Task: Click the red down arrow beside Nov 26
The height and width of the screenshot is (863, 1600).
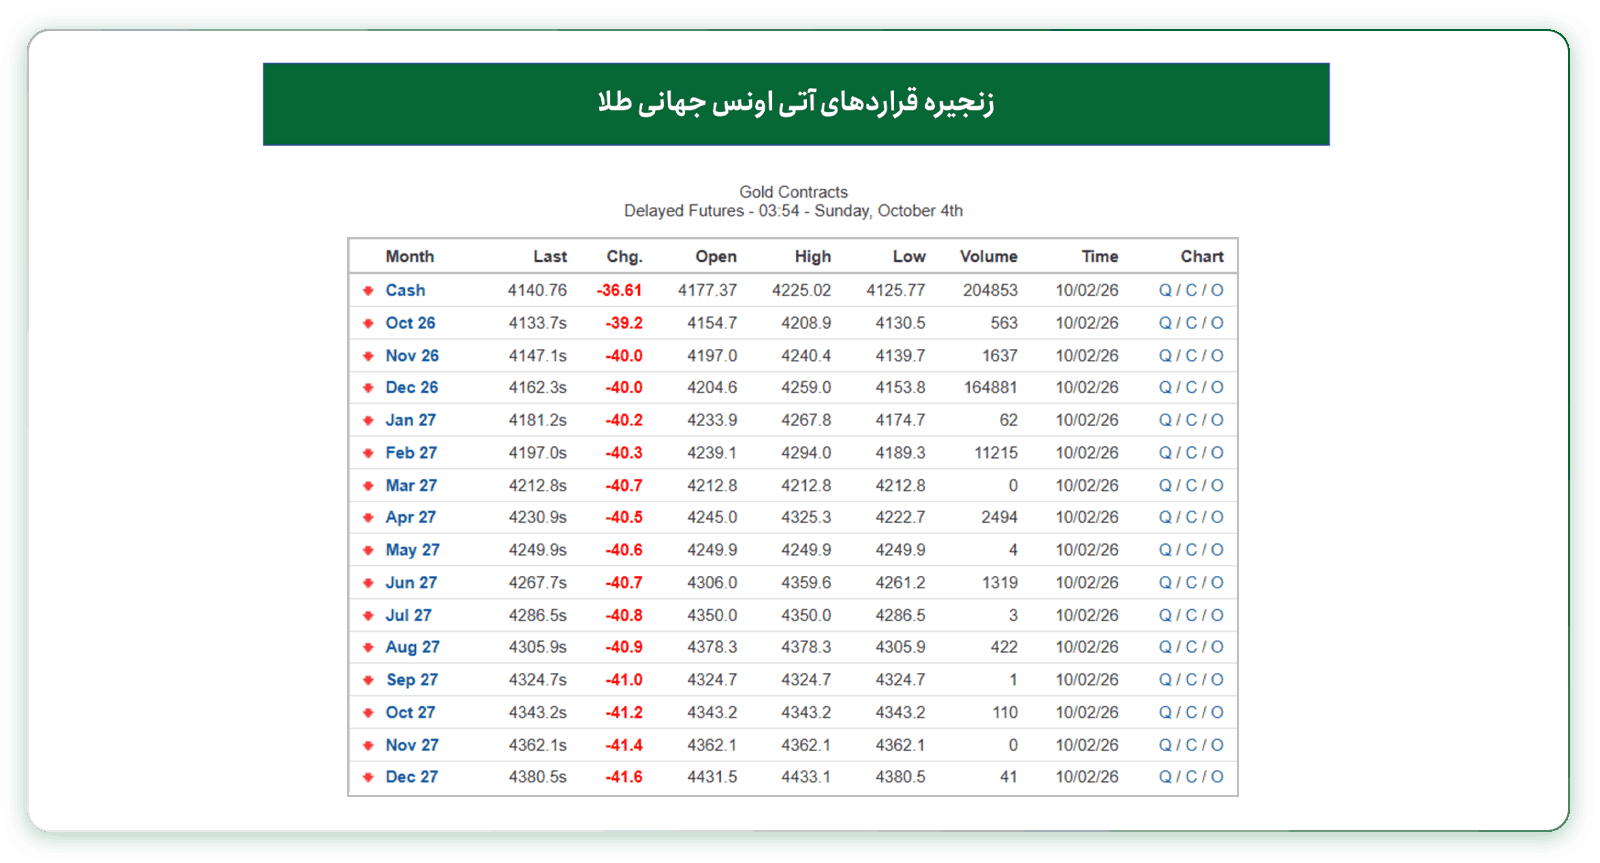Action: tap(368, 356)
